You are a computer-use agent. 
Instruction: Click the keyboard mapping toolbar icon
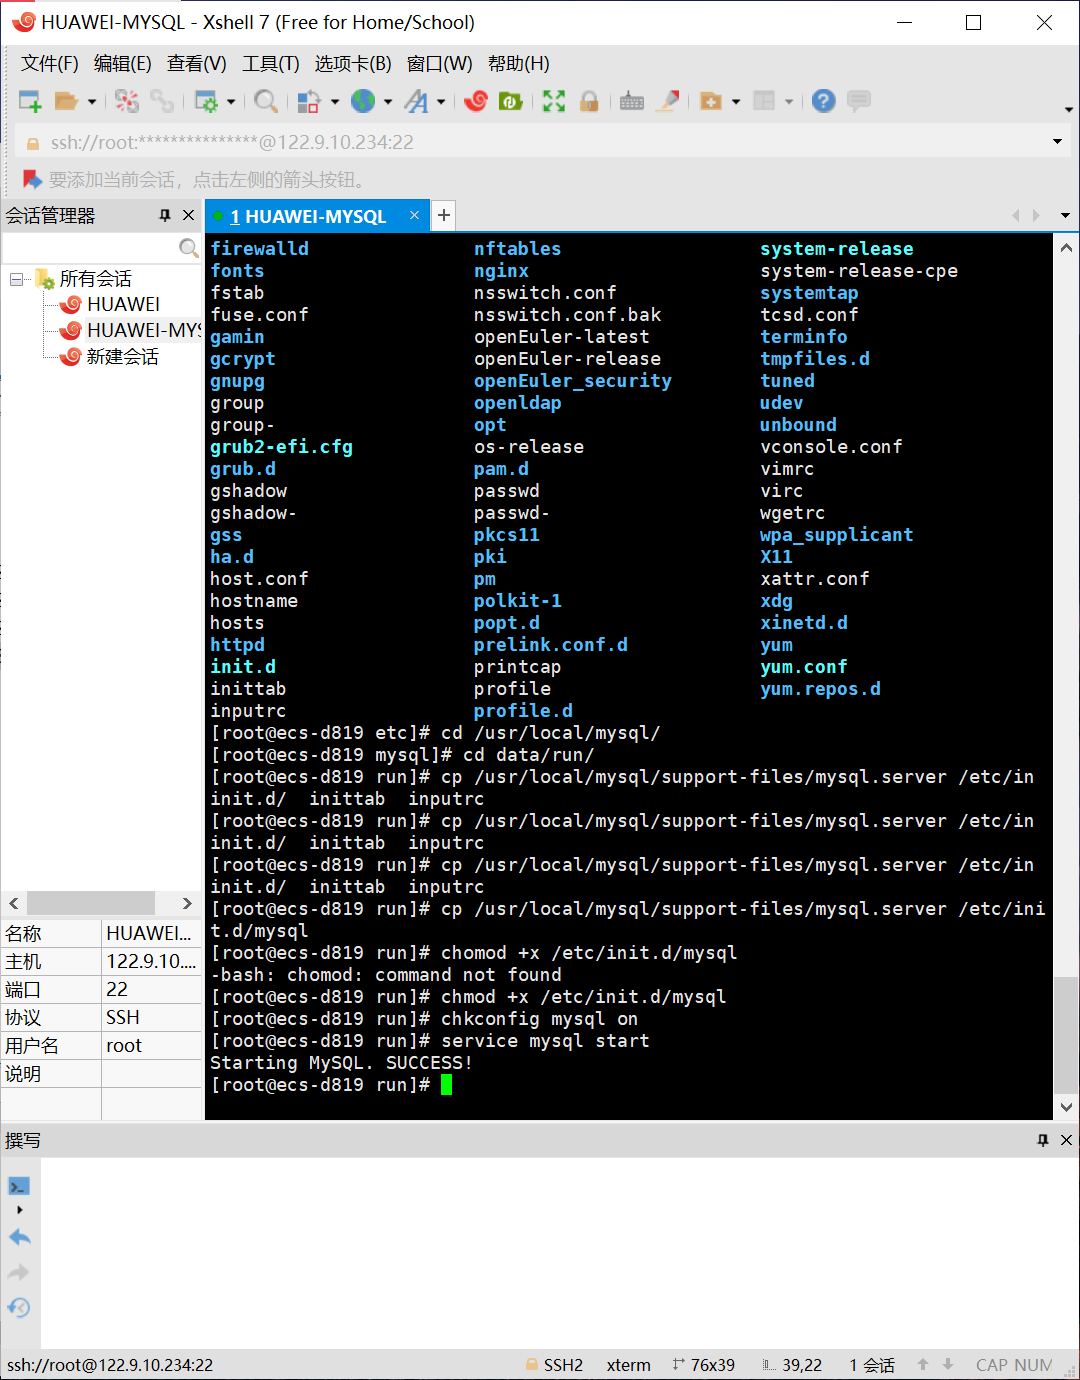pos(632,101)
